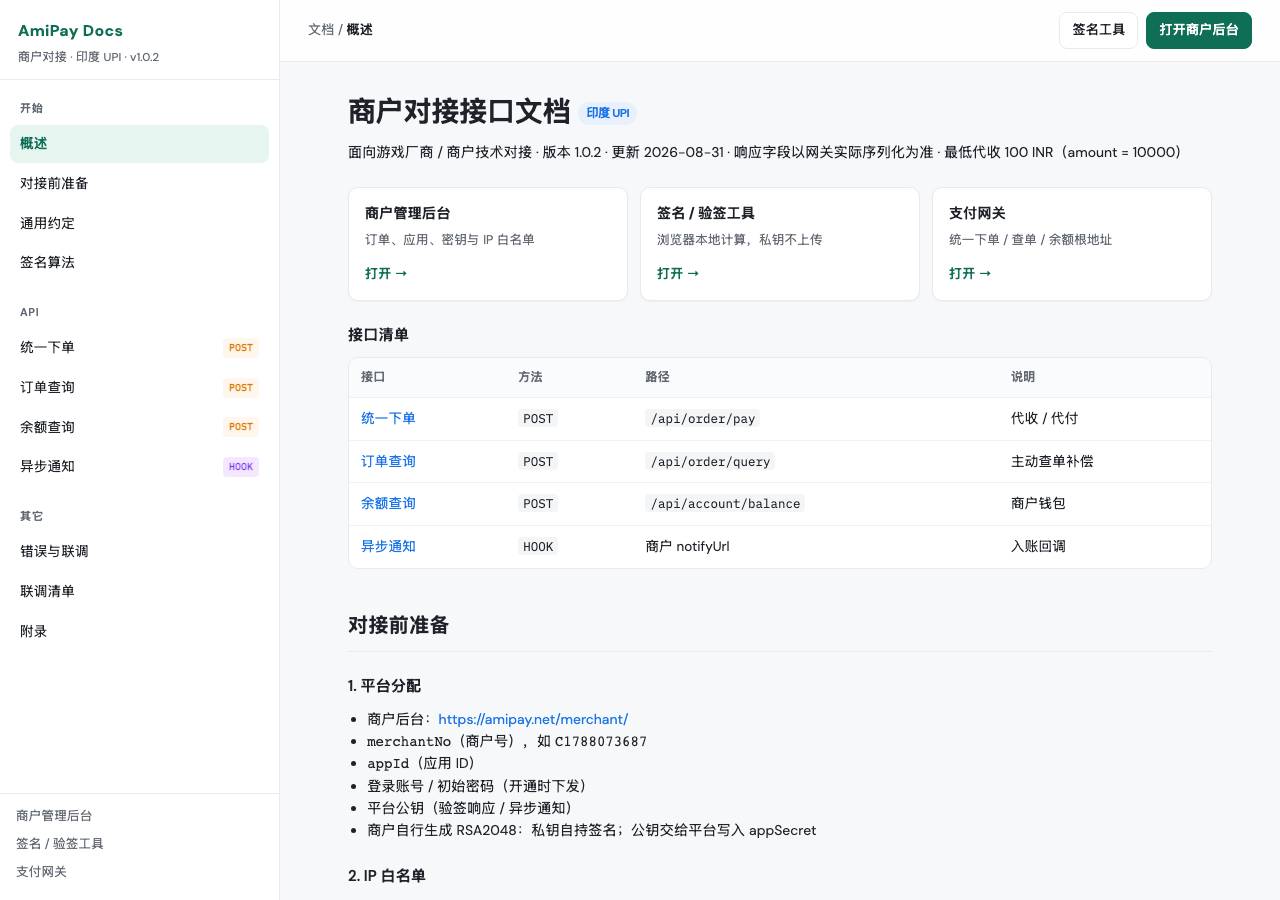Open the 支付网关 card link

[x=1072, y=244]
